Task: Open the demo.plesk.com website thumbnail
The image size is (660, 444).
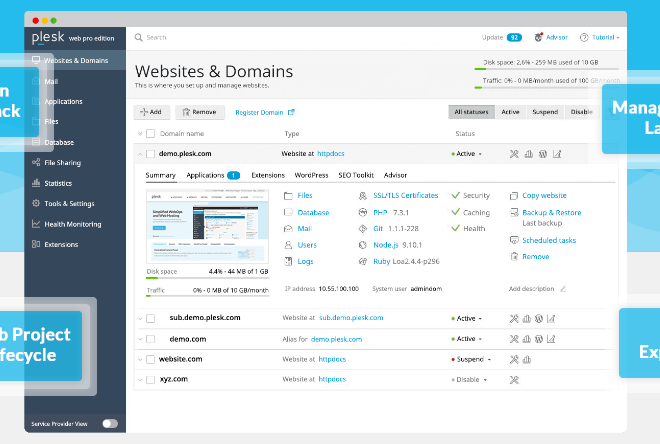Action: [208, 226]
